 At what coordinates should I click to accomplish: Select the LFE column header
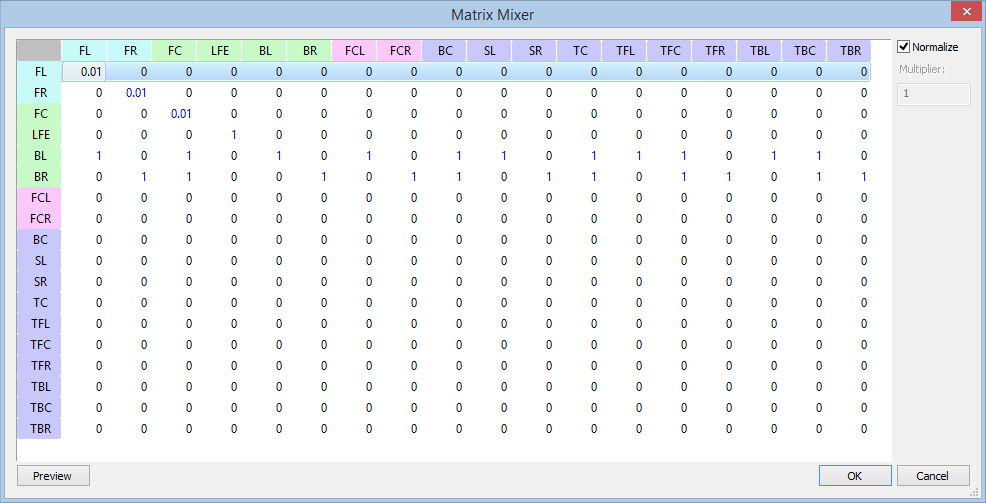(219, 50)
